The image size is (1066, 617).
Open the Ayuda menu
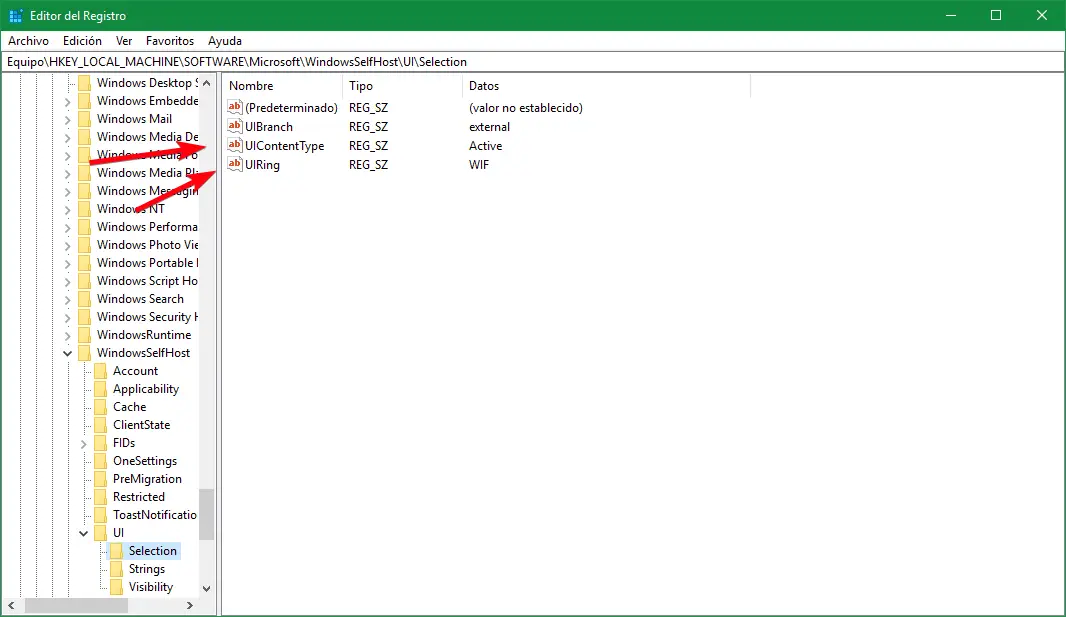click(x=225, y=41)
